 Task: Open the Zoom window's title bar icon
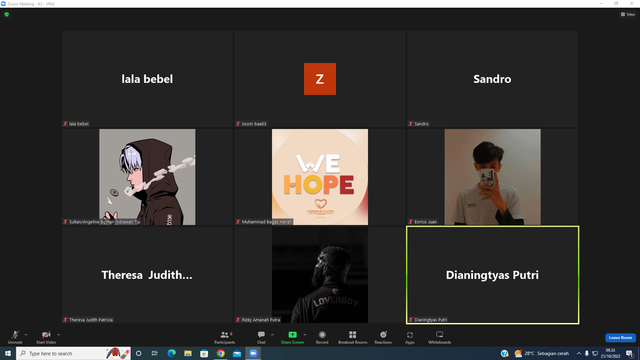(3, 4)
